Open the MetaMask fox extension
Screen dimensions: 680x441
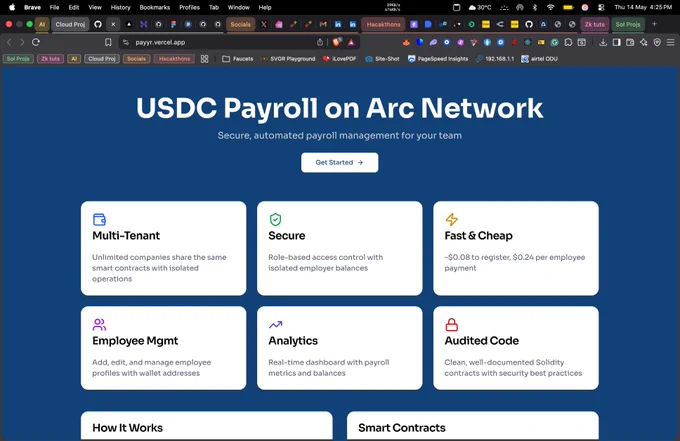(x=406, y=42)
